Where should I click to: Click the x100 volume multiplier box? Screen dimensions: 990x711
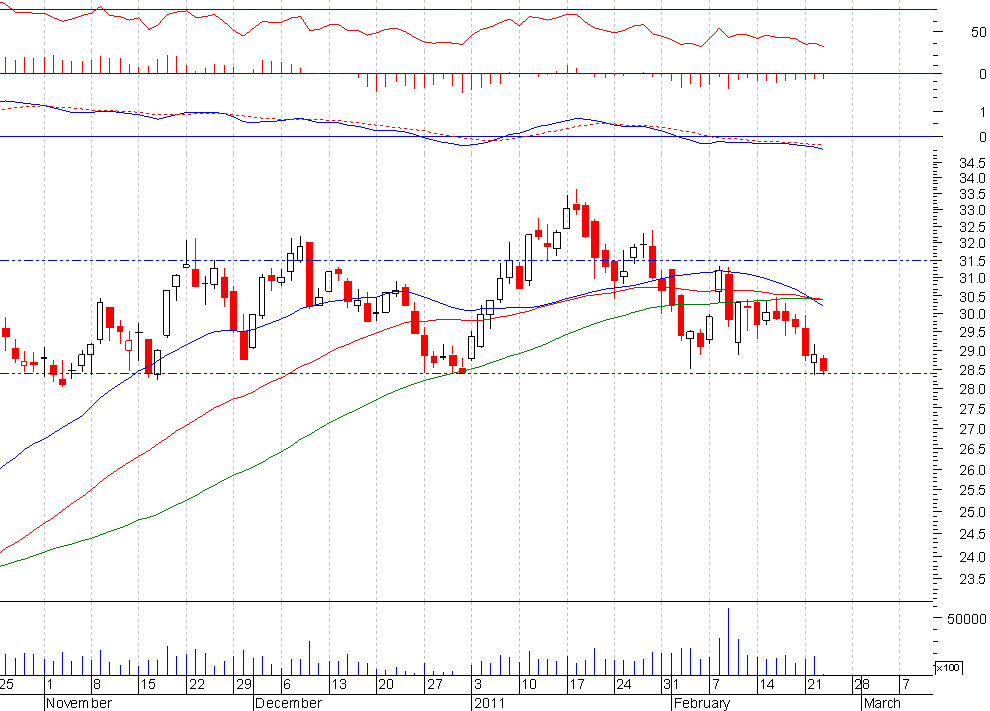(x=948, y=667)
